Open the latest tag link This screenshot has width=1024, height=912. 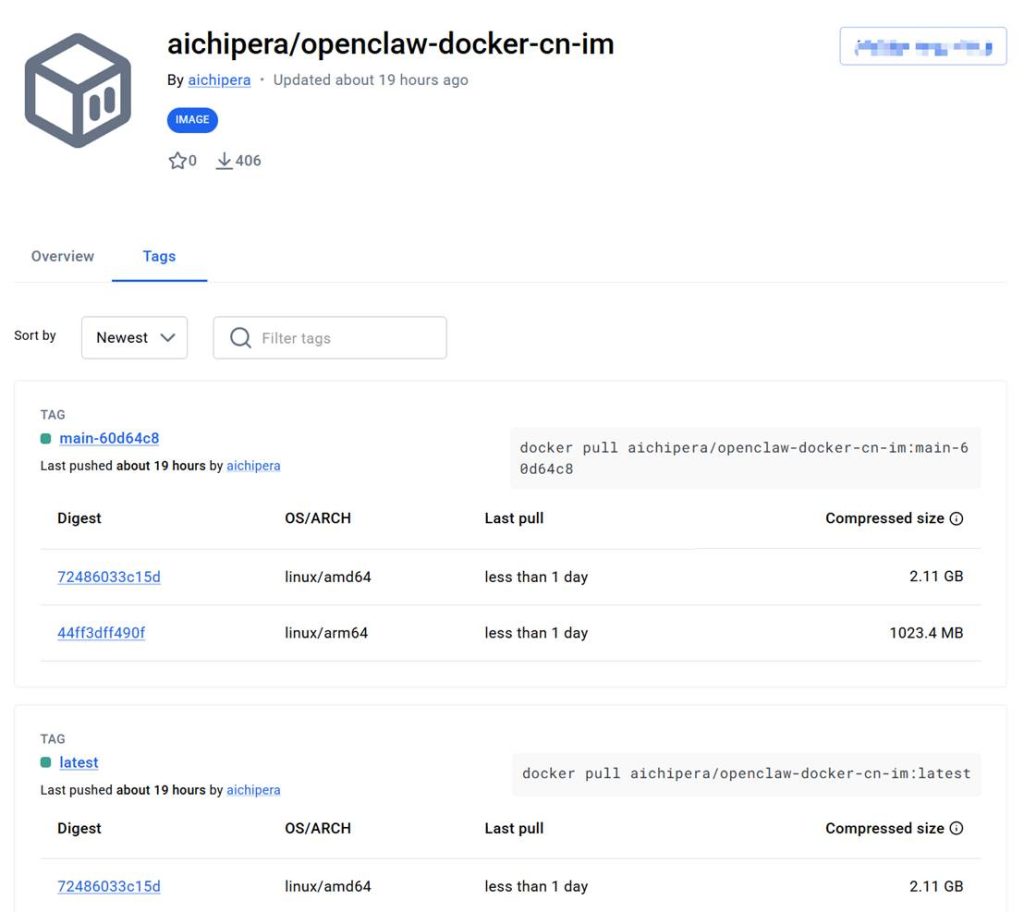click(x=79, y=762)
